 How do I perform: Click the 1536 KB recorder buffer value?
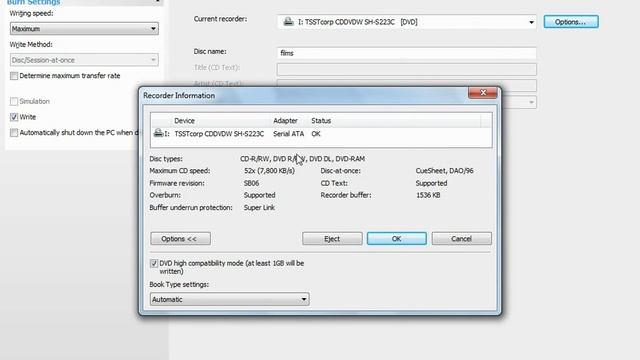(x=428, y=195)
